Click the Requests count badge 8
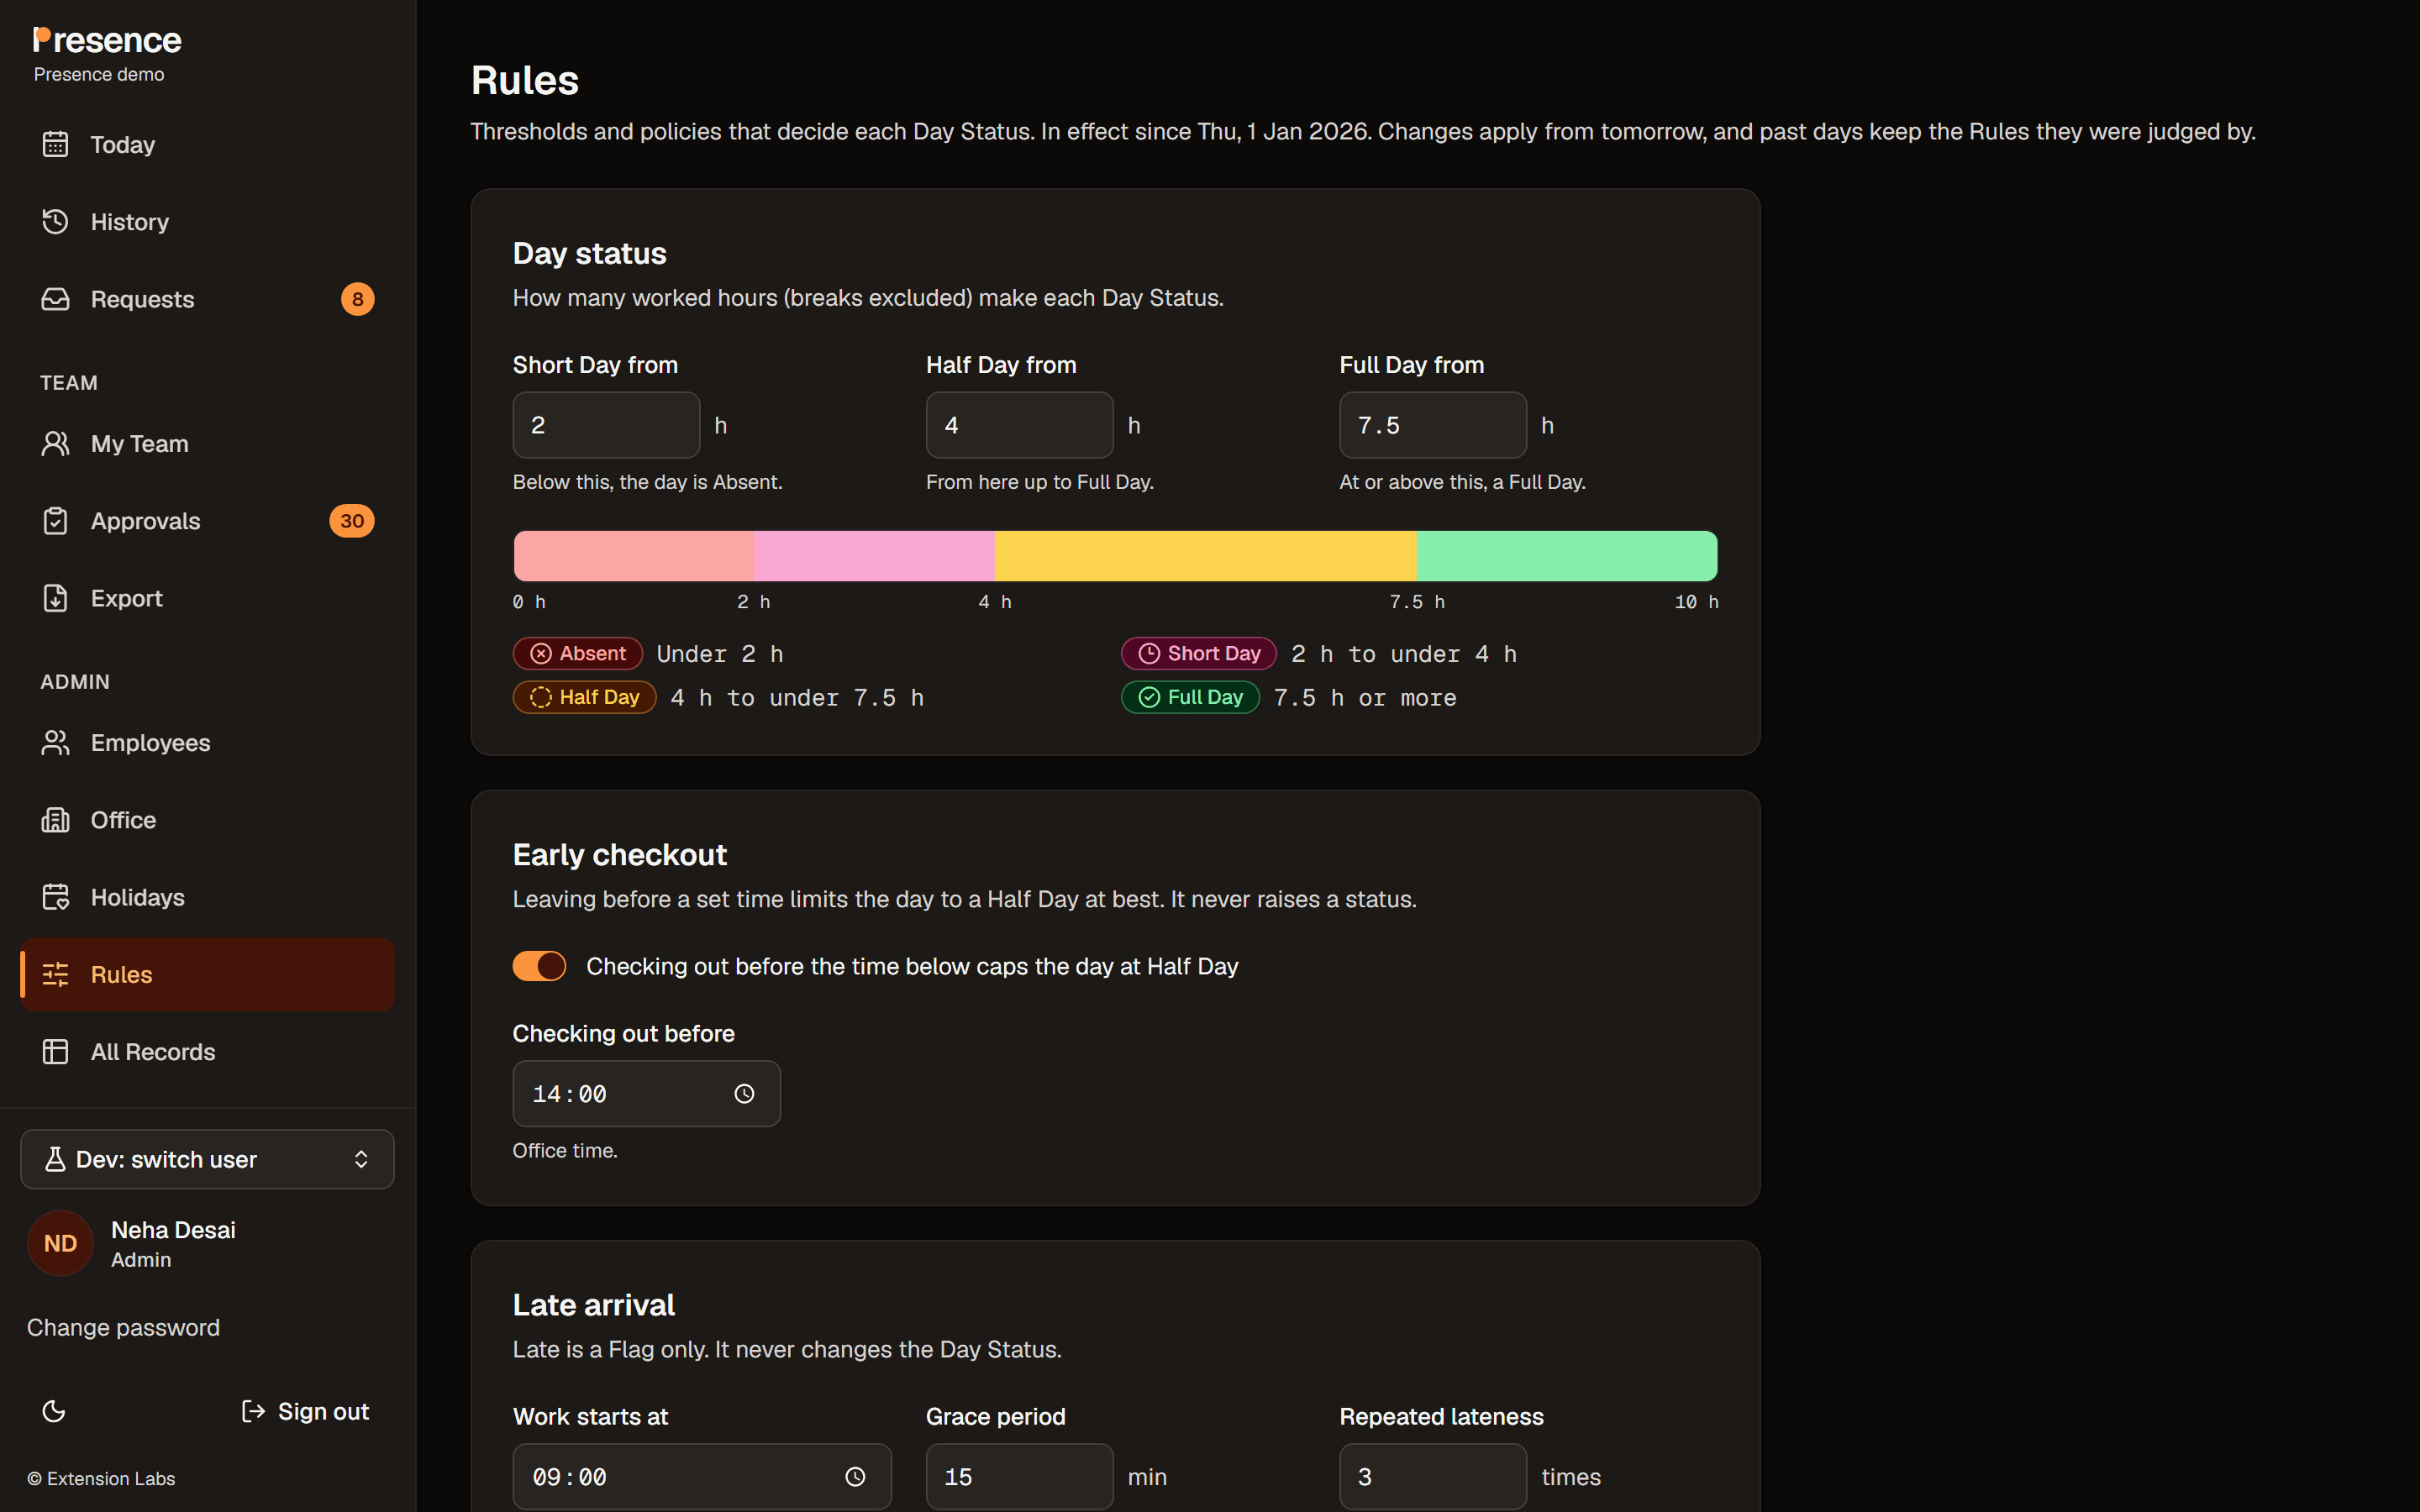The height and width of the screenshot is (1512, 2420). click(x=358, y=299)
